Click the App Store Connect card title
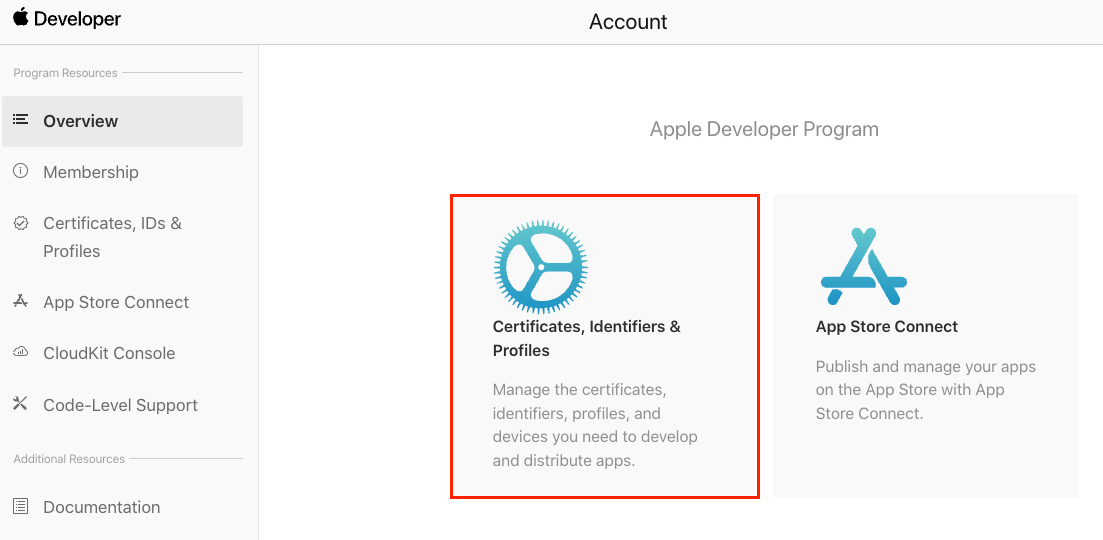The width and height of the screenshot is (1103, 540). tap(886, 327)
